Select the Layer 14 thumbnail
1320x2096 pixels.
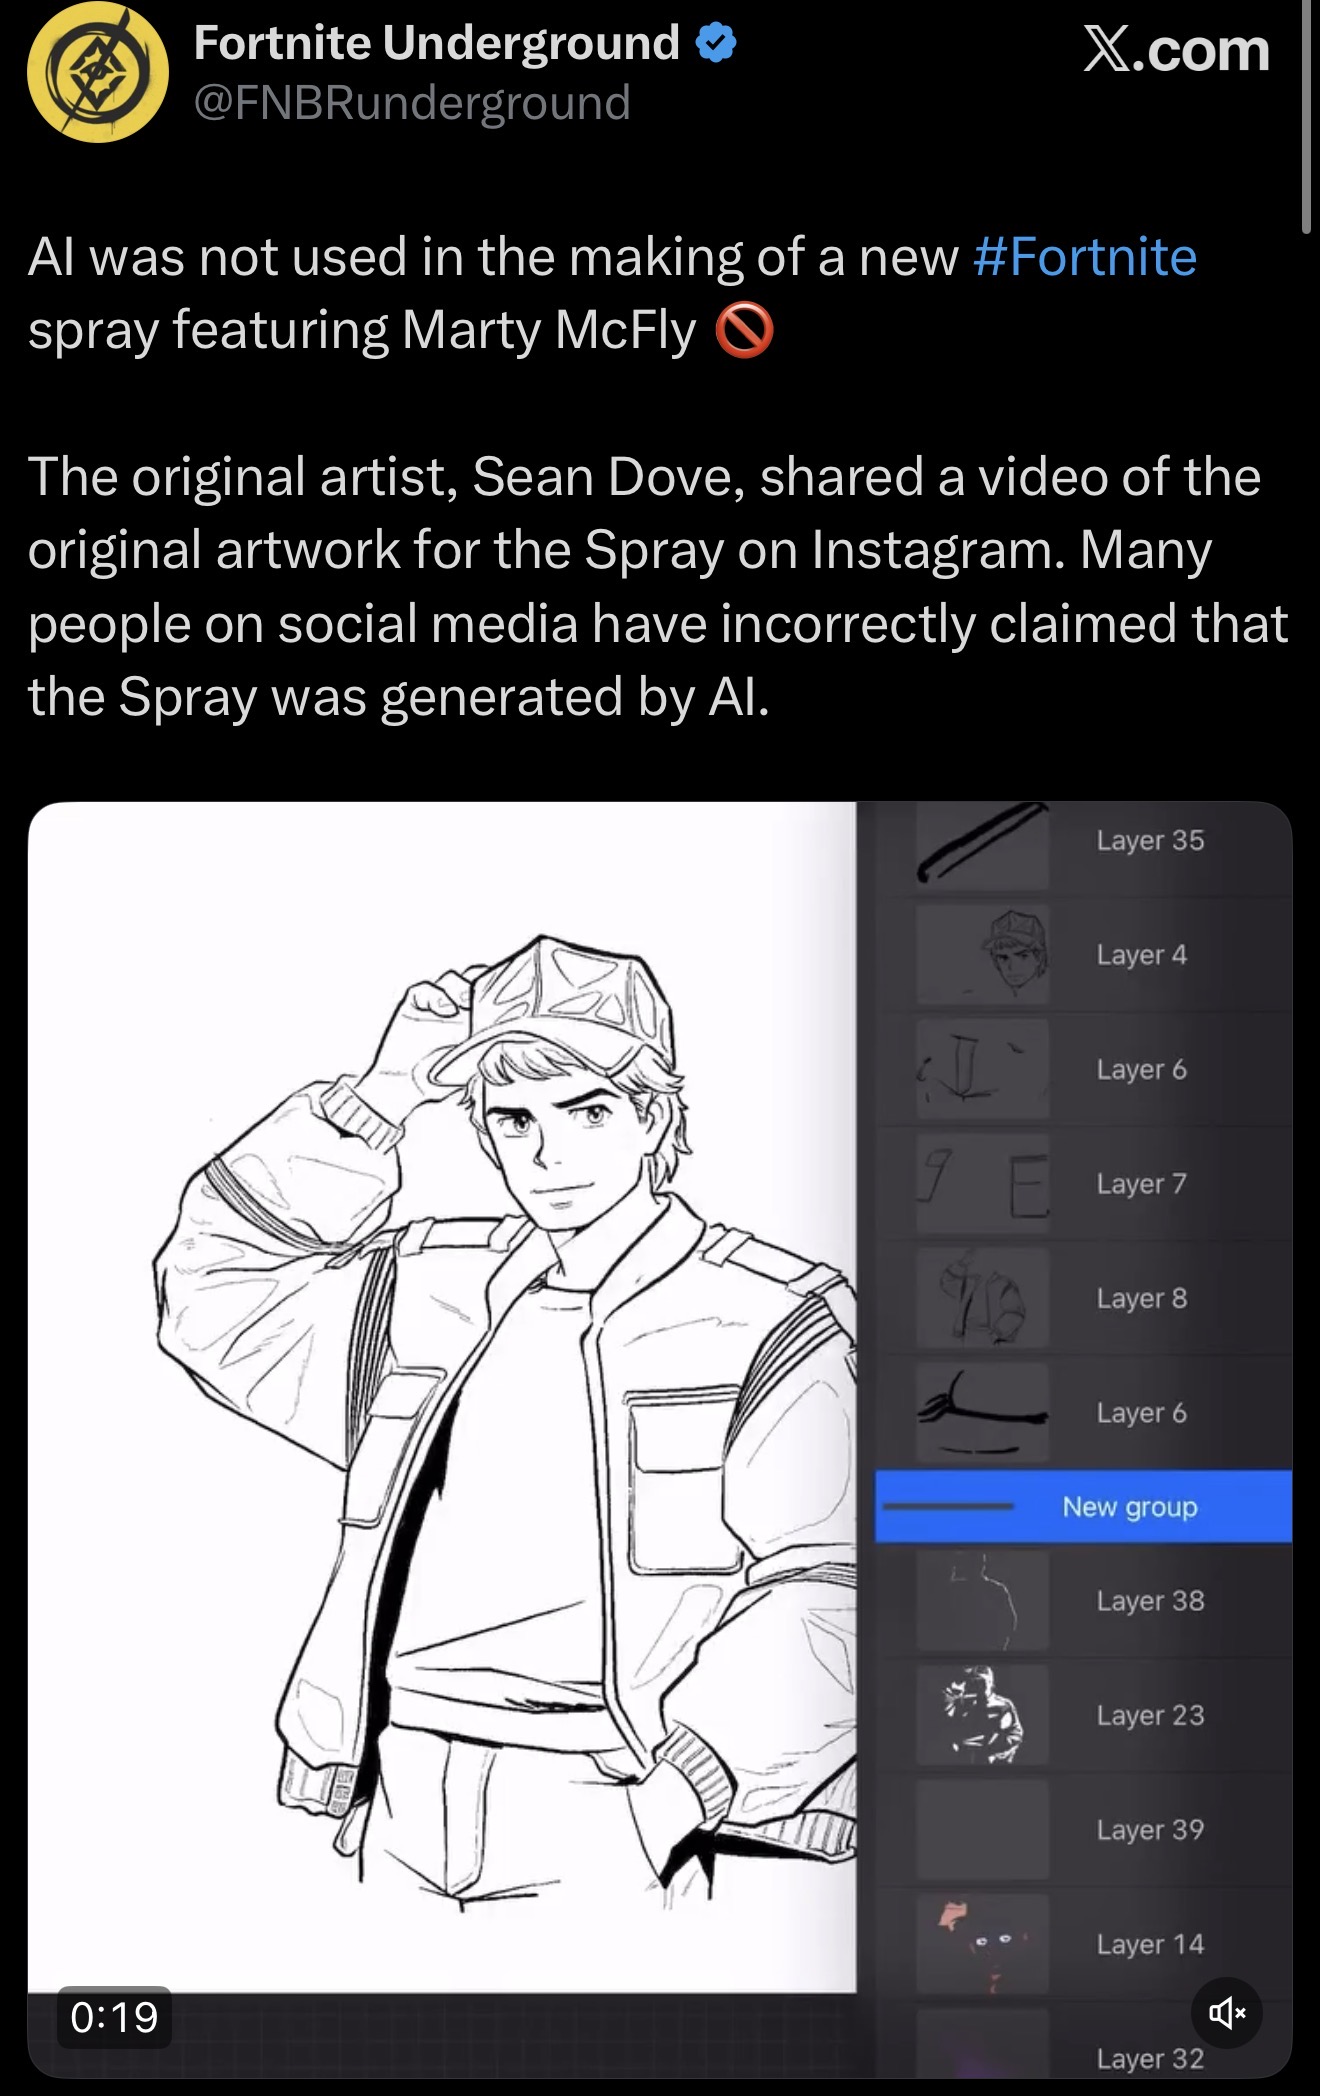[982, 1944]
